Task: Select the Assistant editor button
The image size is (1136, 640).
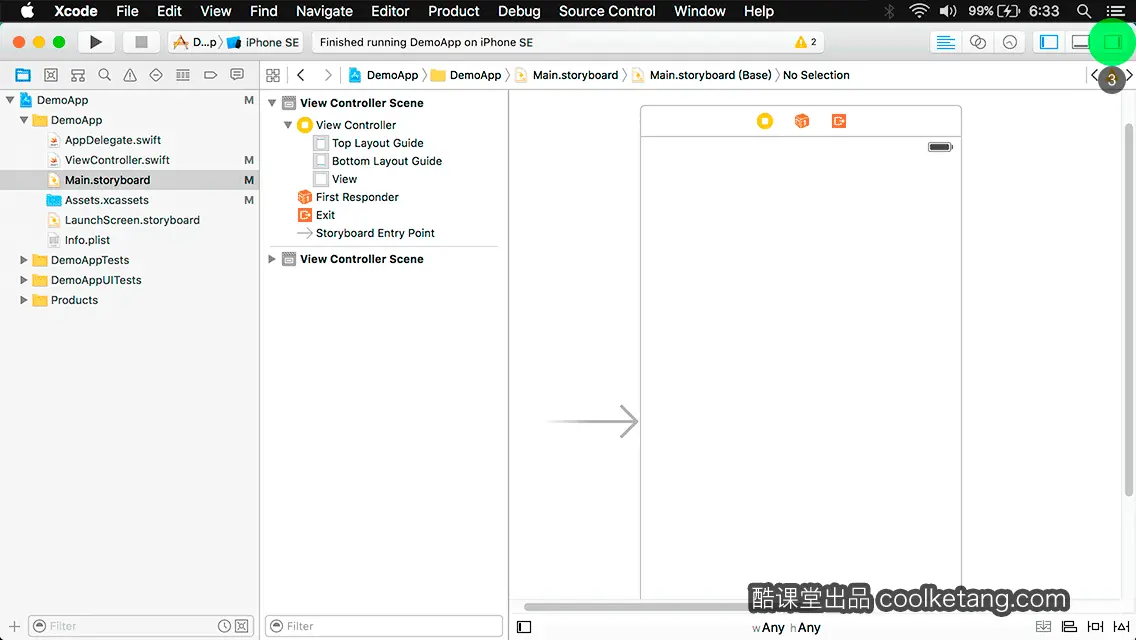Action: 977,42
